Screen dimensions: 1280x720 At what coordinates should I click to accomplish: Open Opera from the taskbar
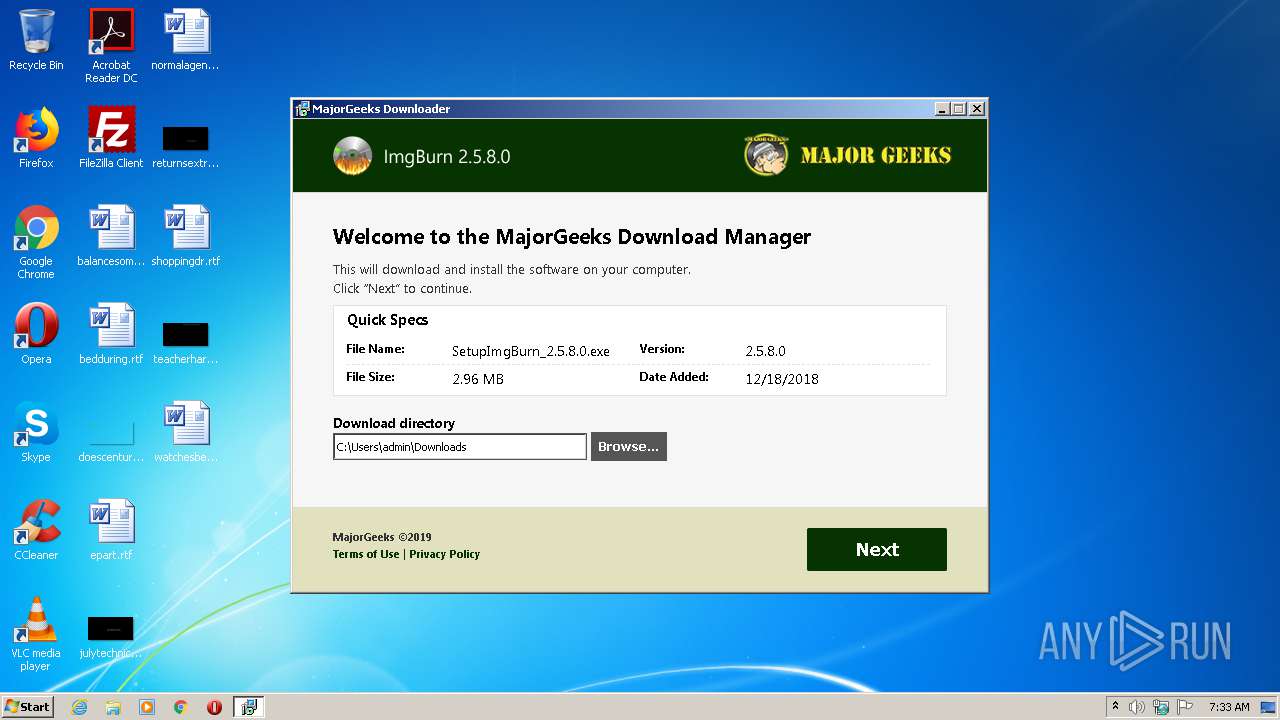click(214, 707)
